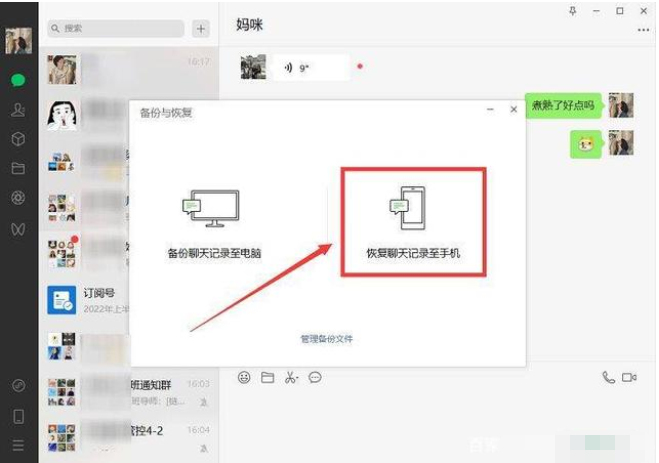
Task: Open the emoji picker in chat toolbar
Action: click(244, 377)
